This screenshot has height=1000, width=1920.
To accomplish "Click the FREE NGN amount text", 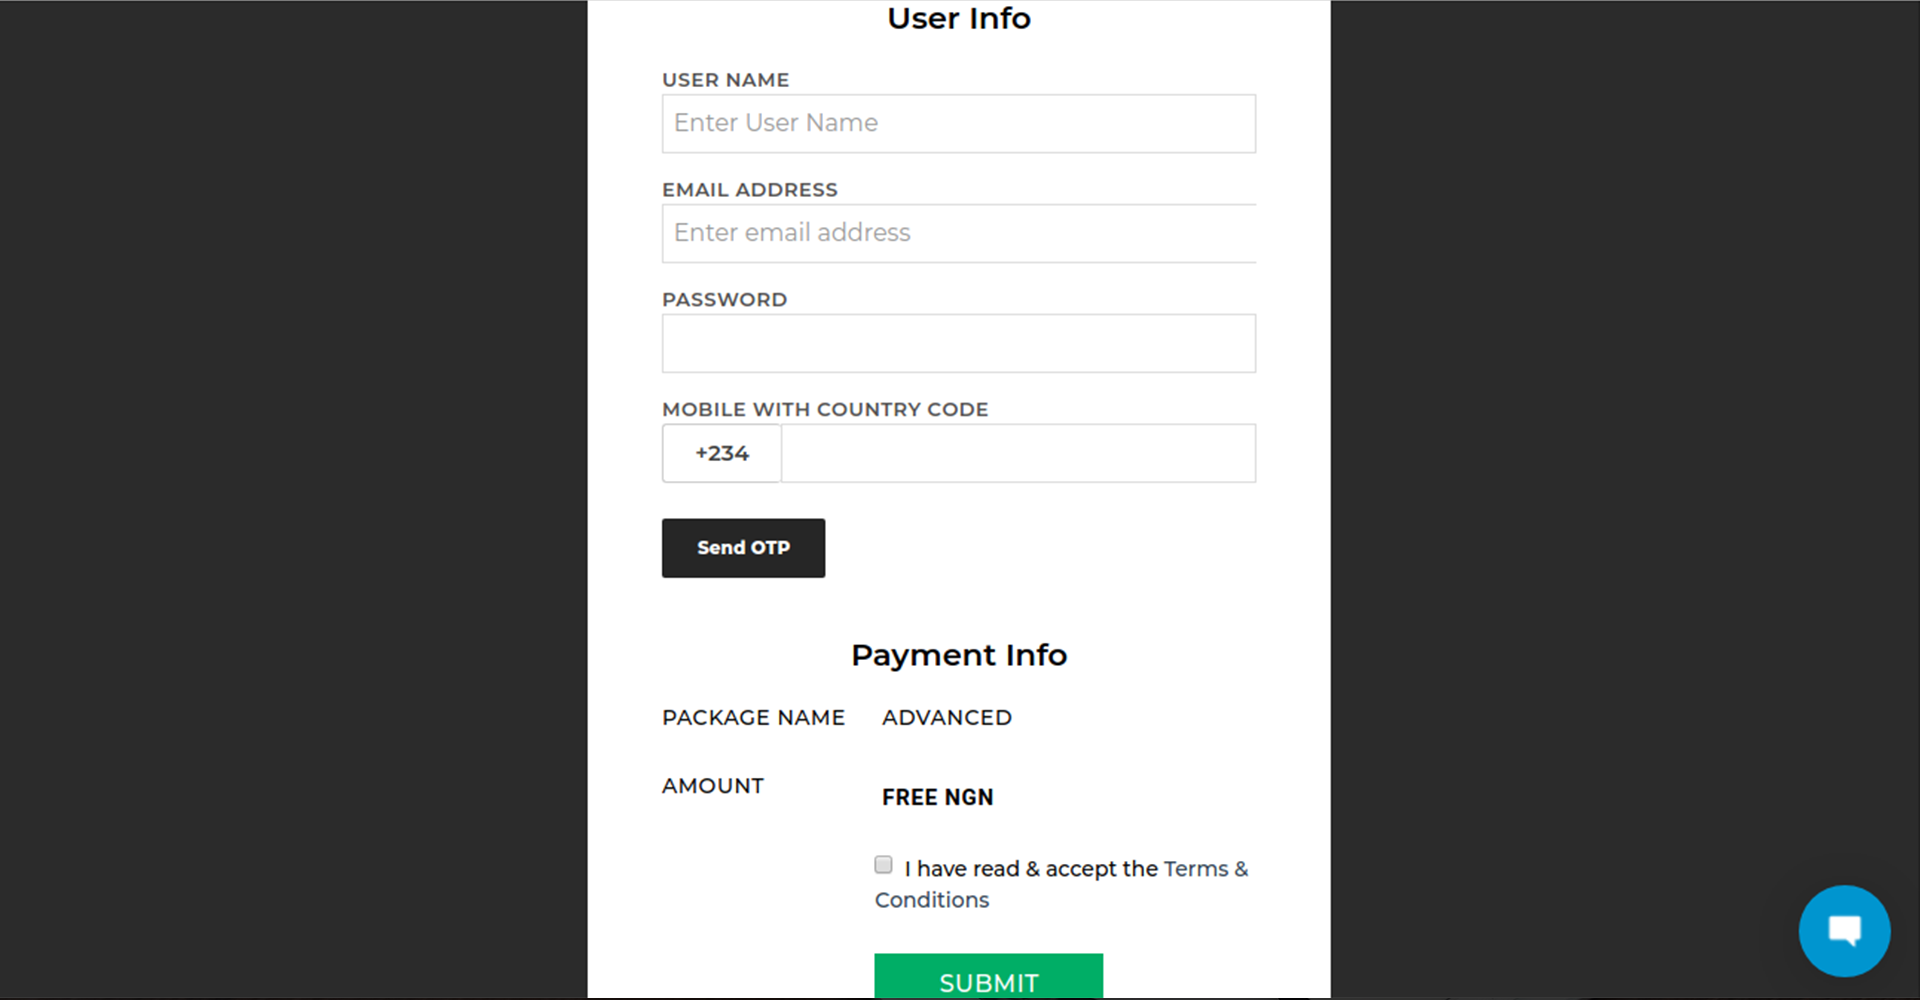I will point(937,797).
